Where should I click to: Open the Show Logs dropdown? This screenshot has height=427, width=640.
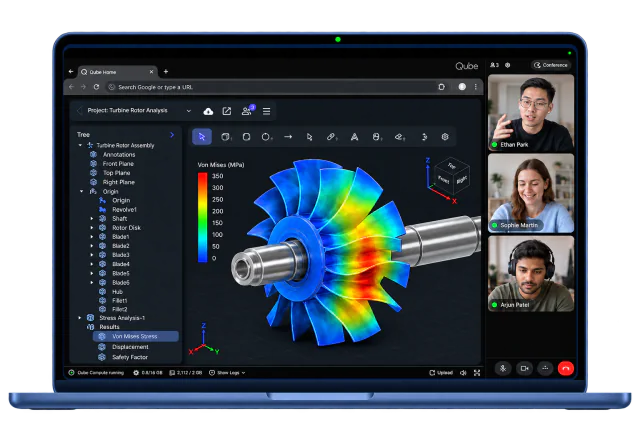227,373
